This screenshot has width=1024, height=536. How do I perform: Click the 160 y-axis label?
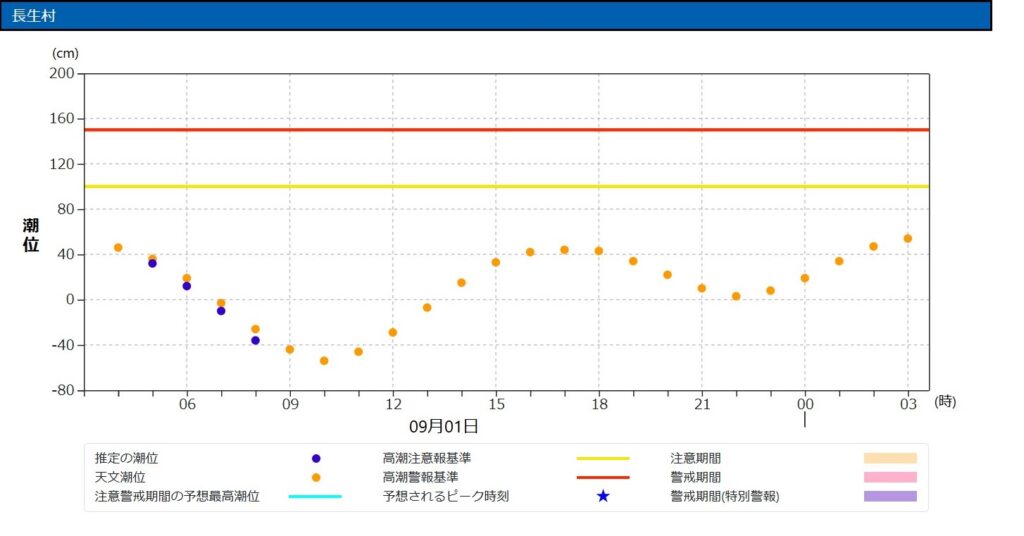[62, 119]
